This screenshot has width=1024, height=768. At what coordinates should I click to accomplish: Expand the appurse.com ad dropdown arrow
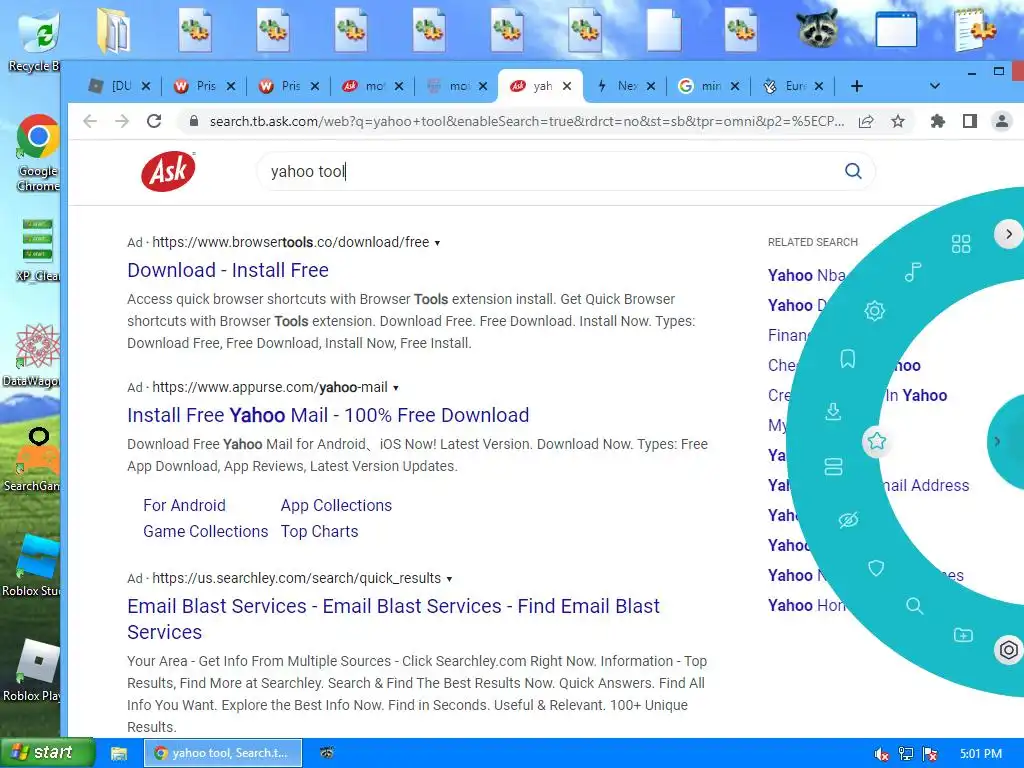[396, 388]
